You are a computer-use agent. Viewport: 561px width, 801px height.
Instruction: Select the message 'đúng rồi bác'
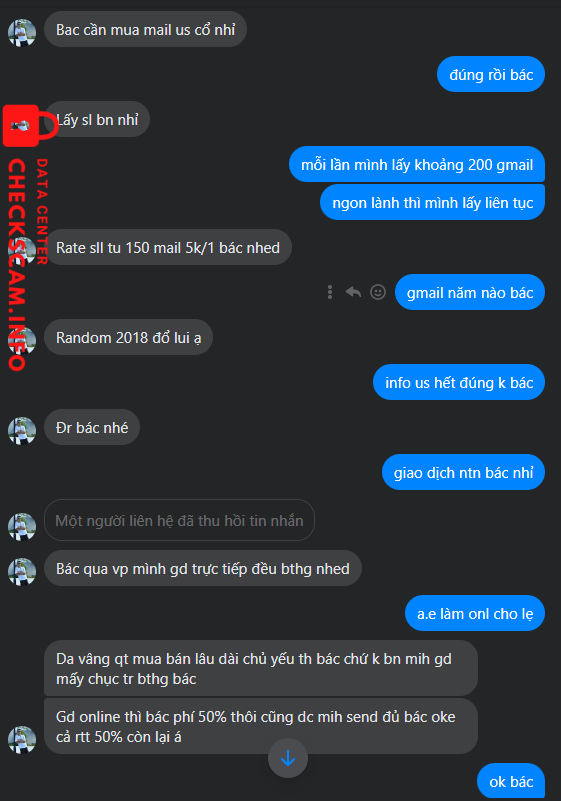[491, 75]
